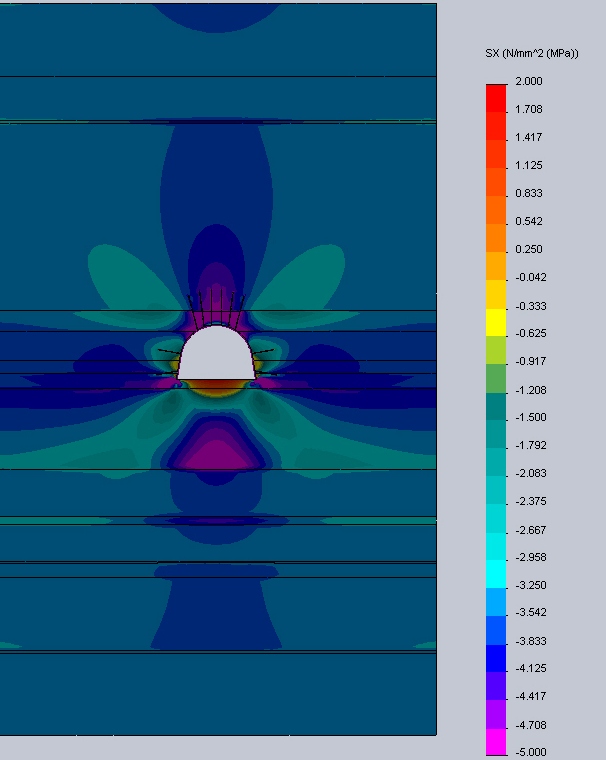The width and height of the screenshot is (606, 760).
Task: Select the -1.208 legend value
Action: 531,390
